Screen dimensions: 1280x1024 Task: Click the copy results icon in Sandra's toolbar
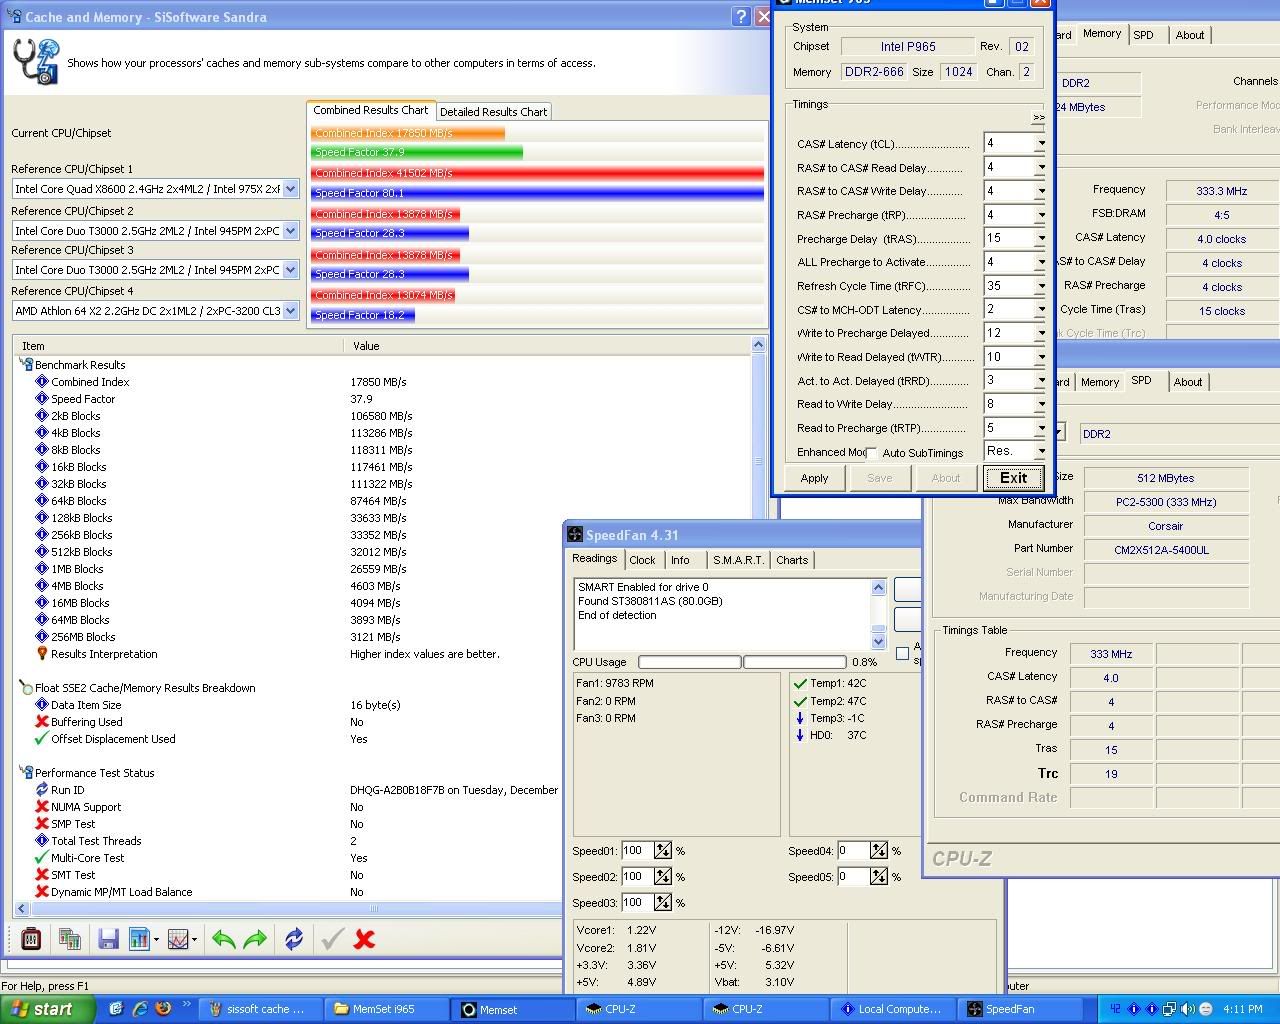pos(70,939)
